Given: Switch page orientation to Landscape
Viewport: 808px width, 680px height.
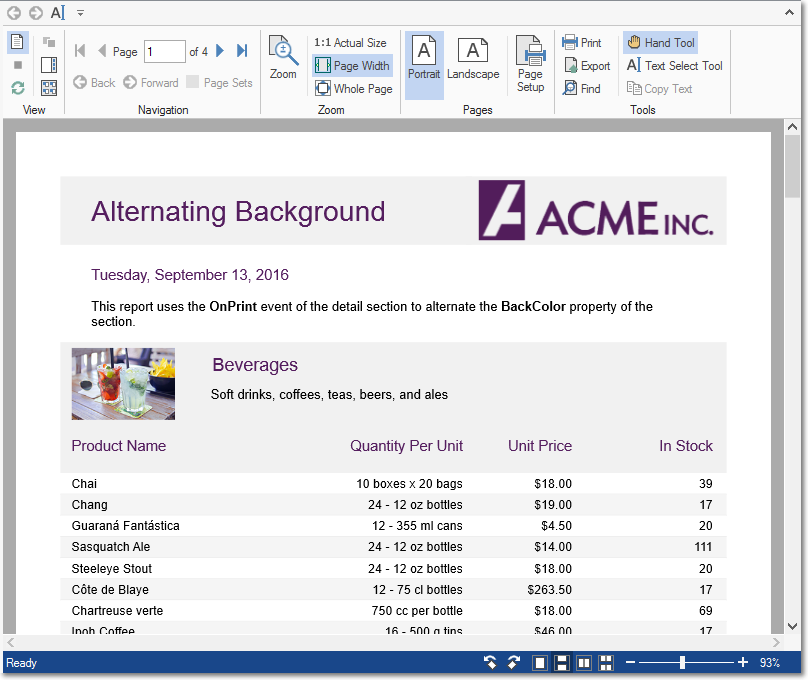Looking at the screenshot, I should pyautogui.click(x=473, y=60).
